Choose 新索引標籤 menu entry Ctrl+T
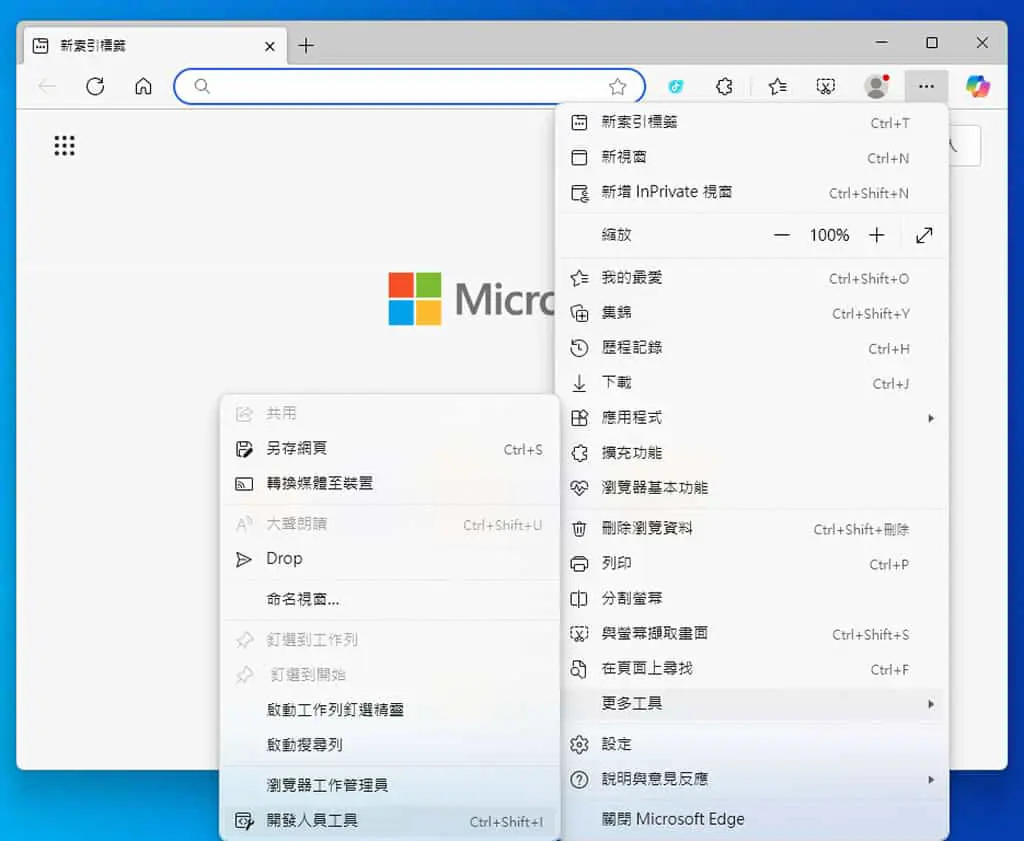Screen dimensions: 1024x841 click(x=752, y=122)
